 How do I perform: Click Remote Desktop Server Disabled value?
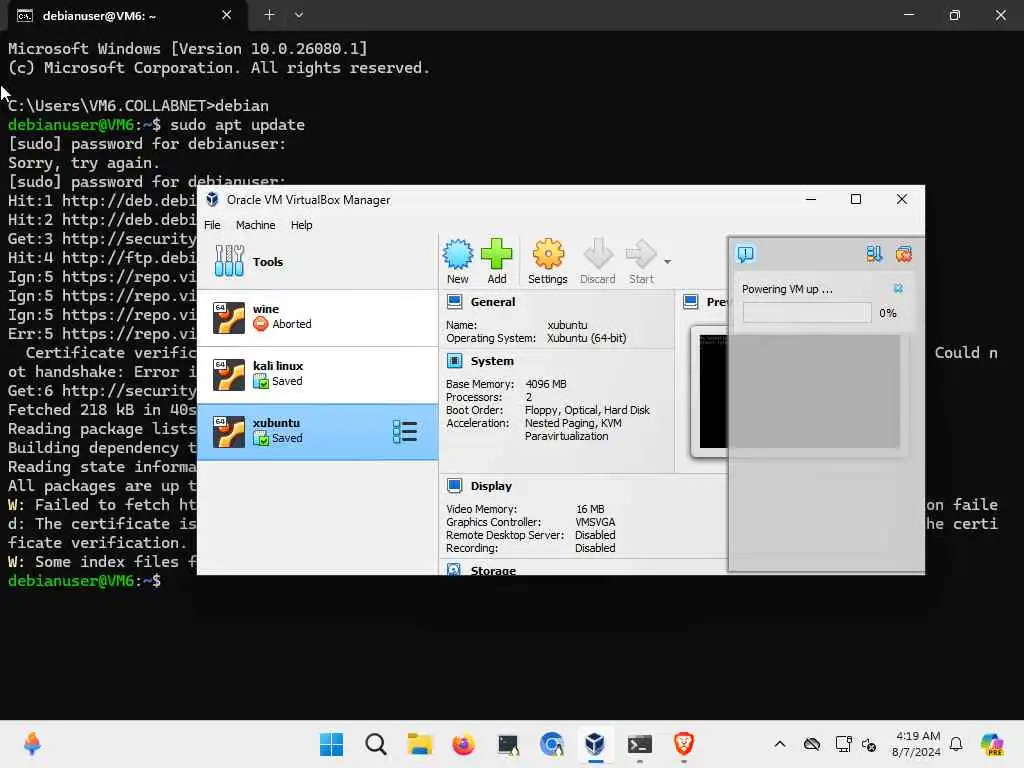(595, 535)
